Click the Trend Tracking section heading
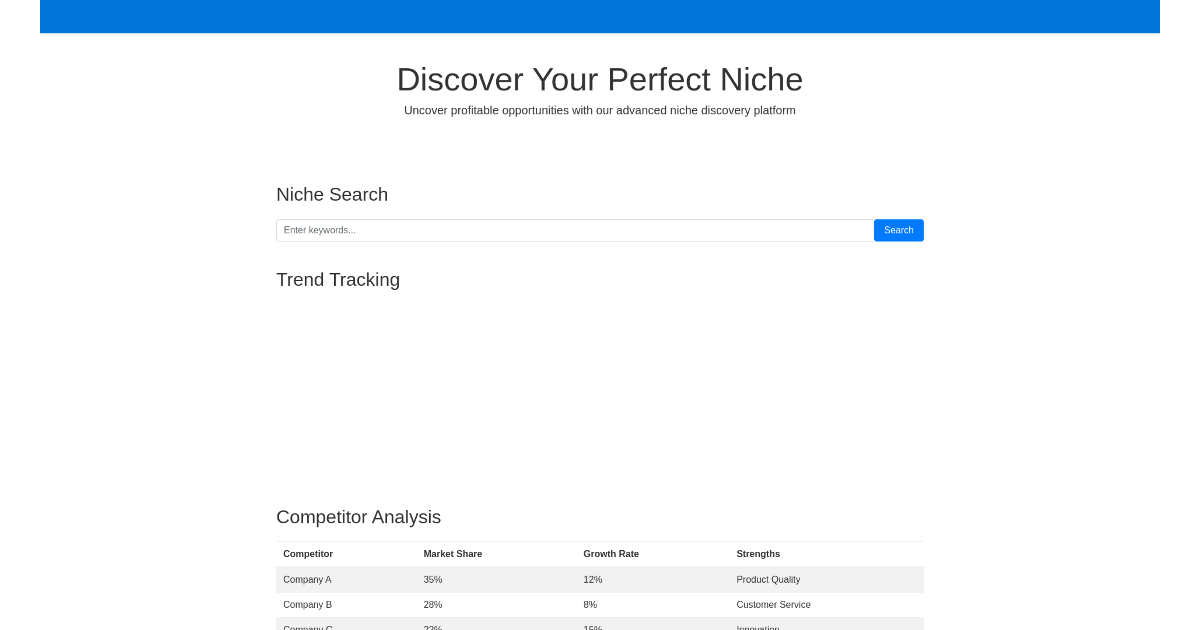Image resolution: width=1200 pixels, height=630 pixels. (338, 280)
